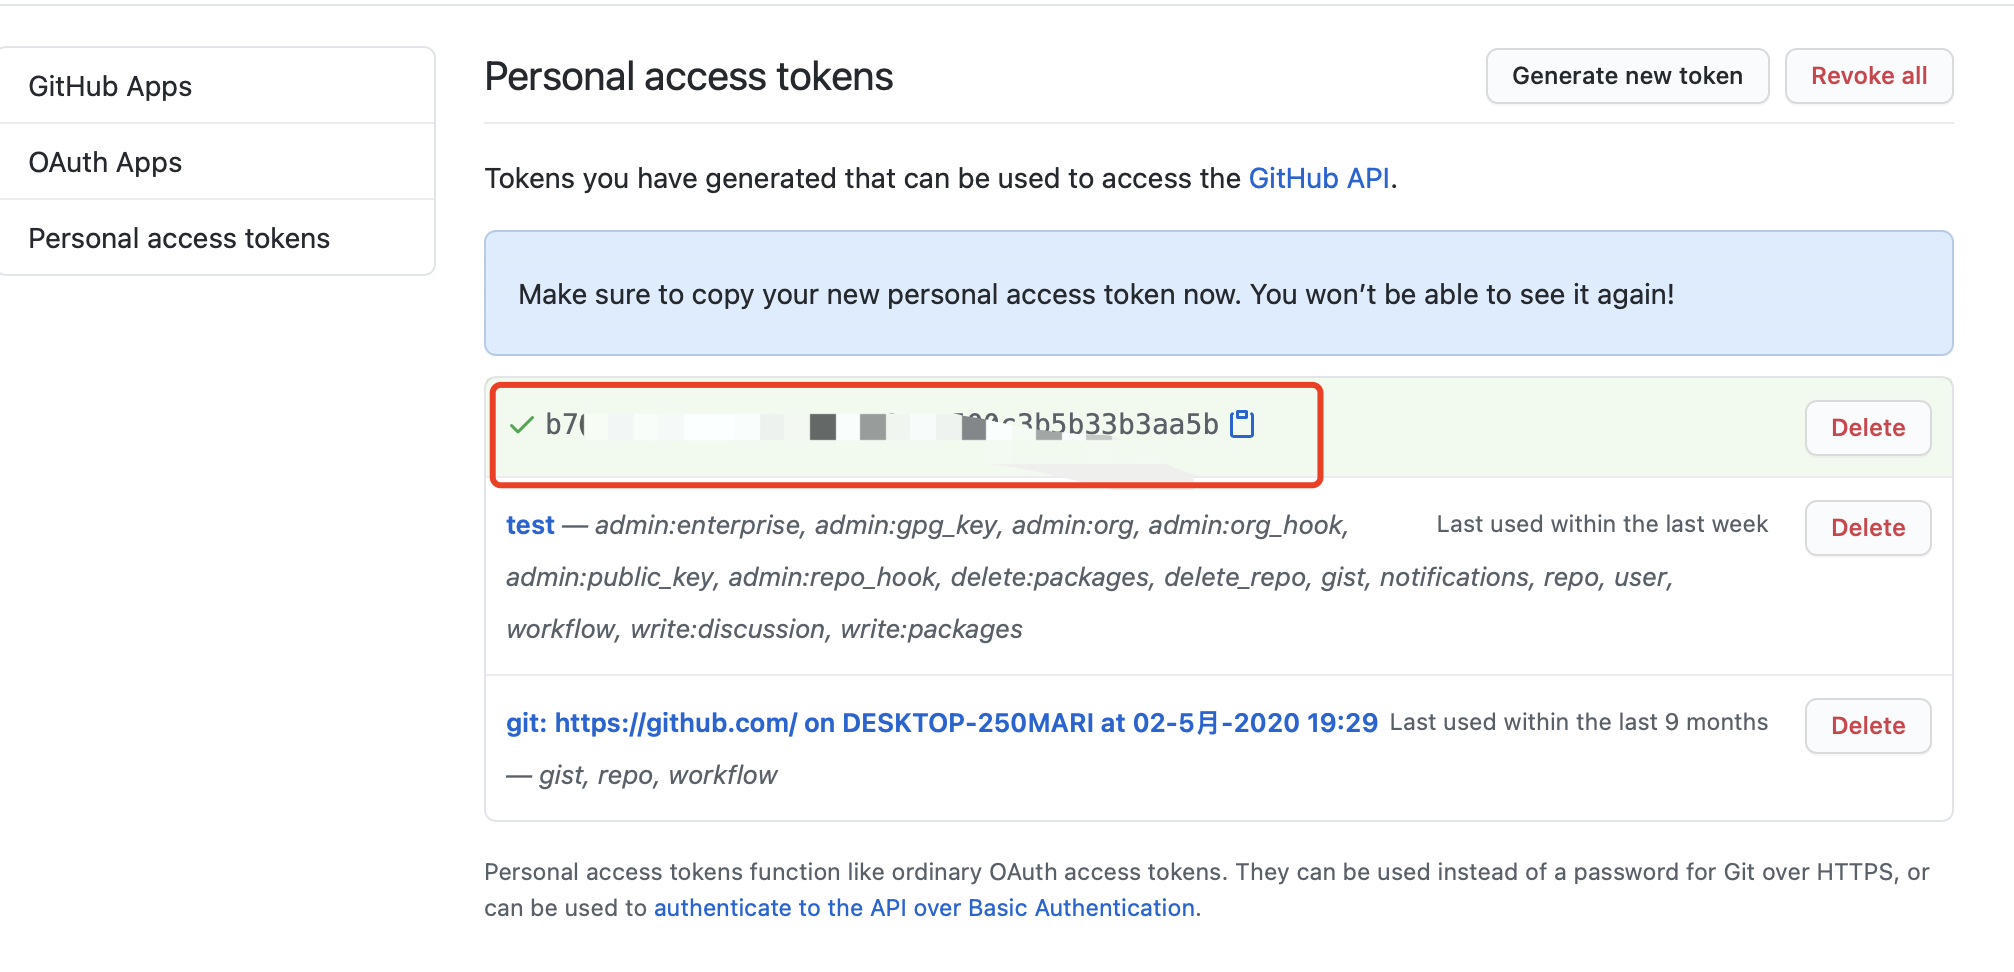The width and height of the screenshot is (2014, 972).
Task: Delete the DESKTOP-250MARI git token
Action: pyautogui.click(x=1868, y=726)
